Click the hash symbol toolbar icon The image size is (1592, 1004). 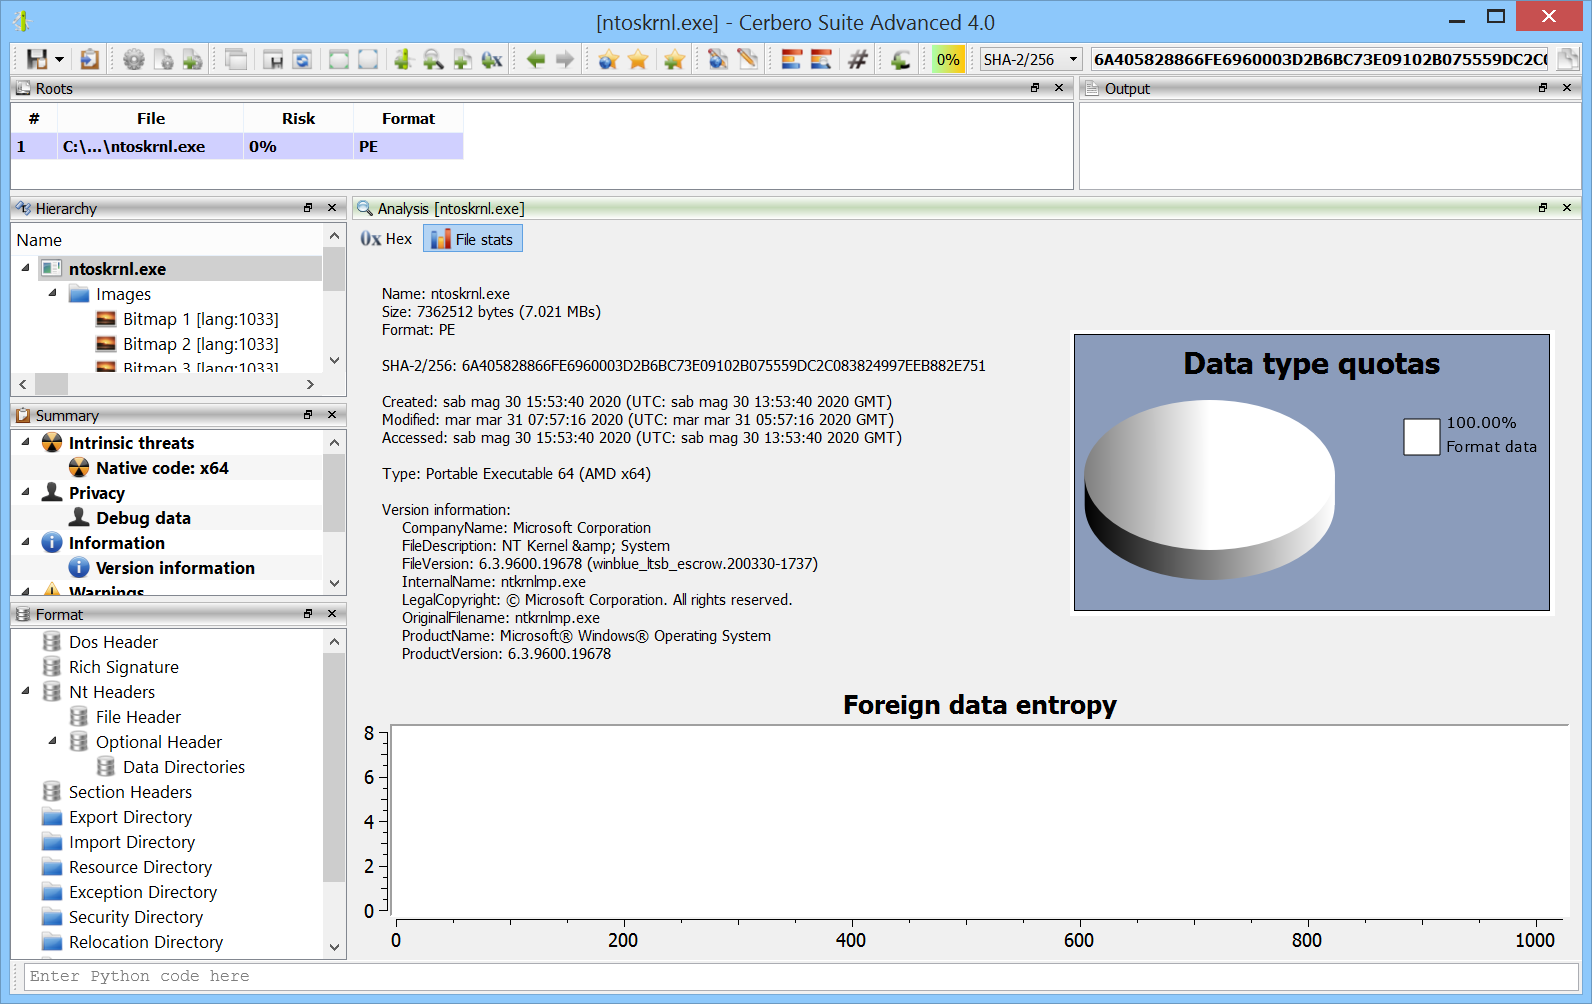[x=857, y=59]
